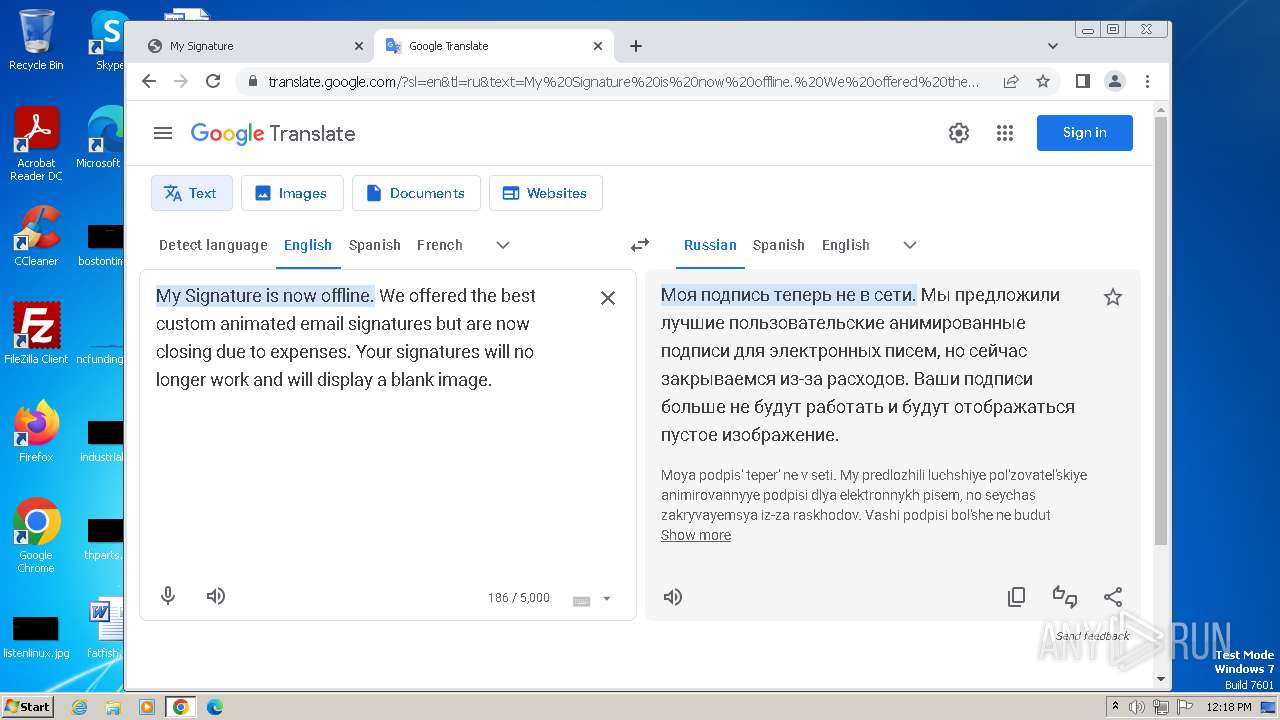
Task: Bookmark this page in Chrome
Action: pos(1043,81)
